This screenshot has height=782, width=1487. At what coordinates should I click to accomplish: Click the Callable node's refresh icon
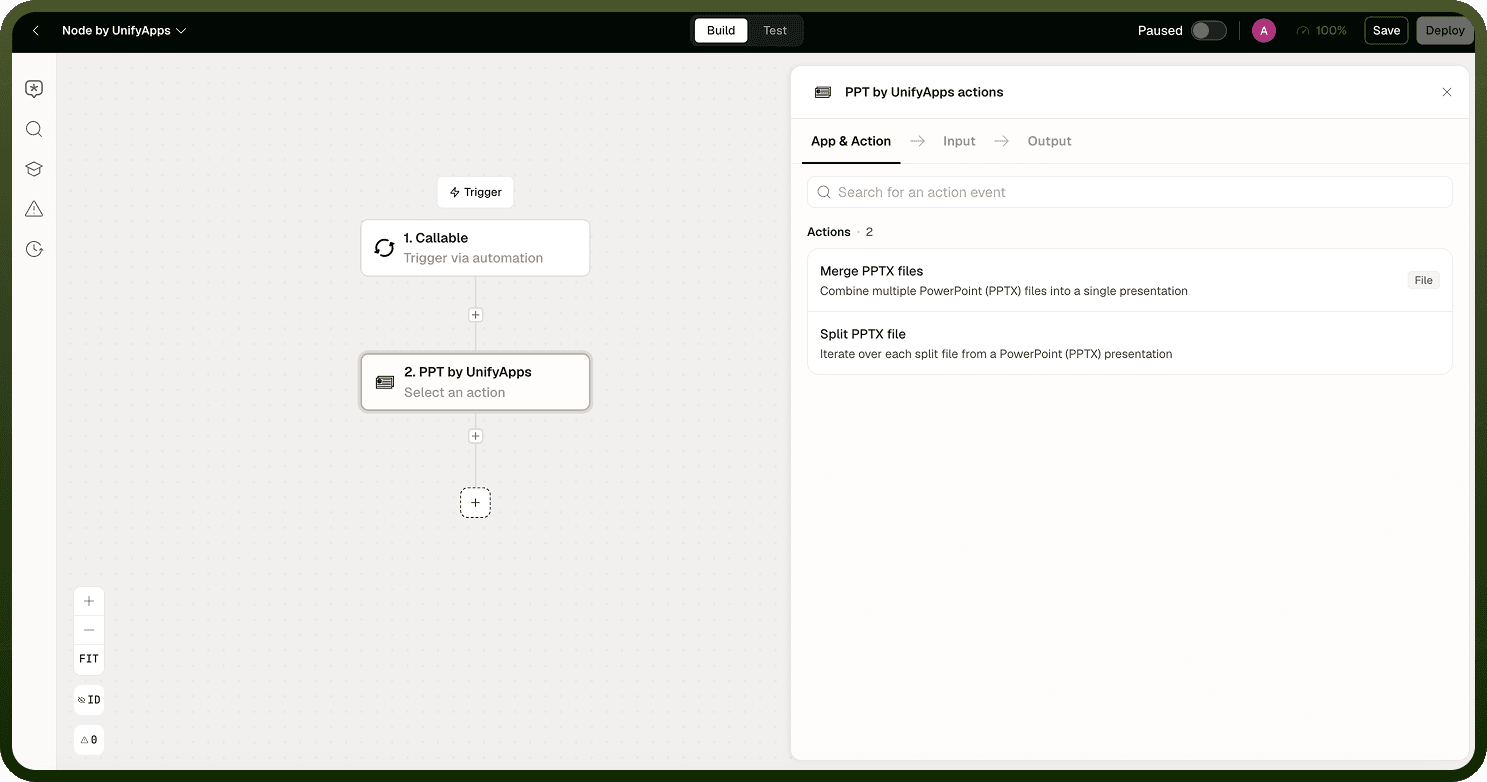pos(384,248)
